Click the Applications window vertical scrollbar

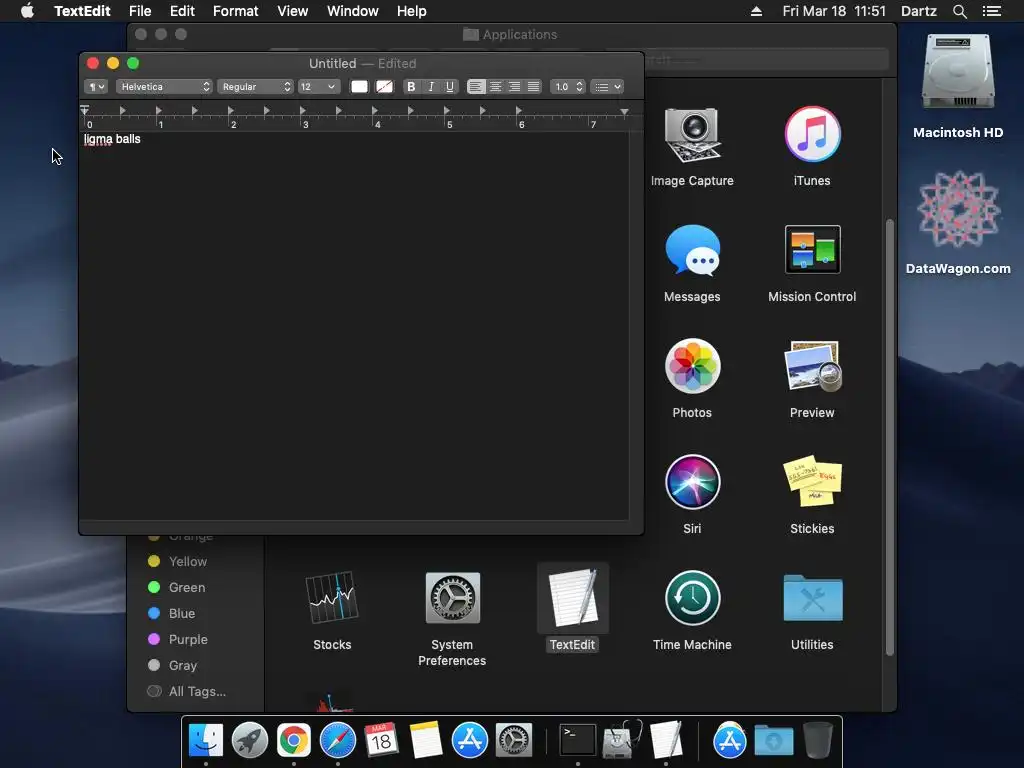point(889,438)
